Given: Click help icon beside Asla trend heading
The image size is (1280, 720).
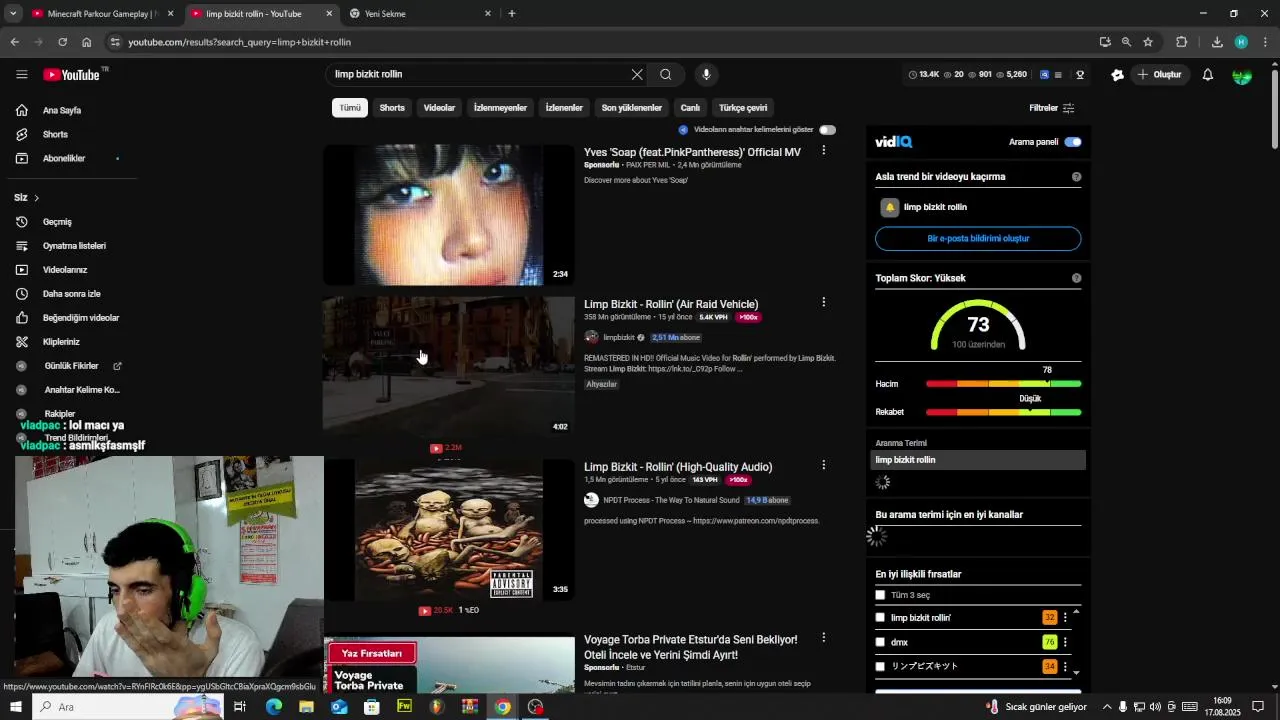Looking at the screenshot, I should tap(1076, 177).
